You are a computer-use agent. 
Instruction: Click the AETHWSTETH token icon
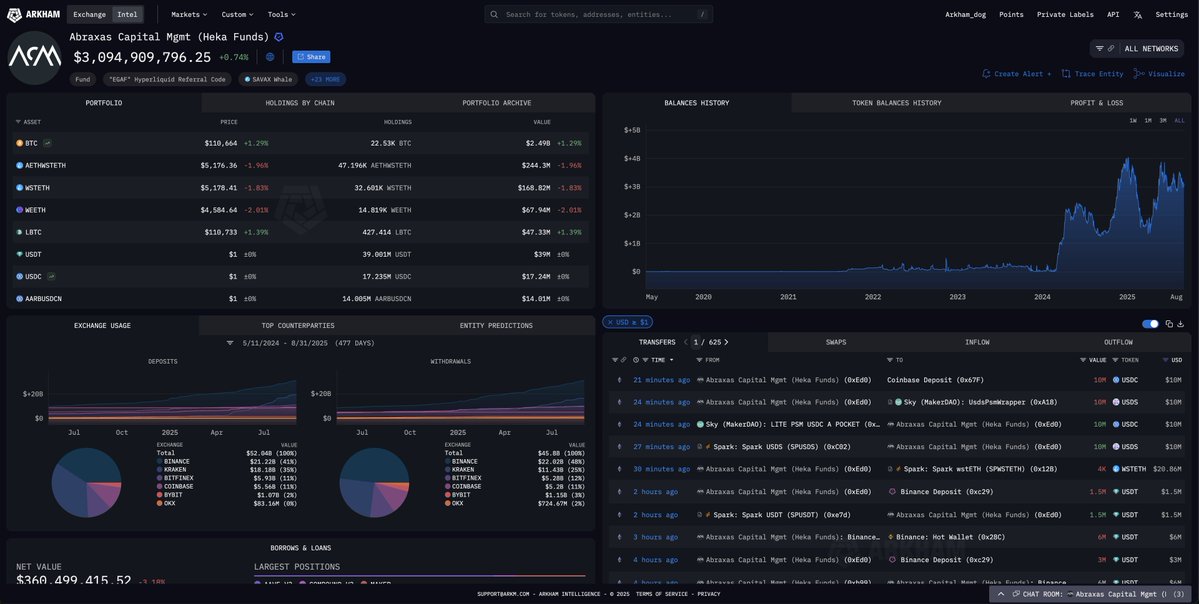tap(20, 165)
